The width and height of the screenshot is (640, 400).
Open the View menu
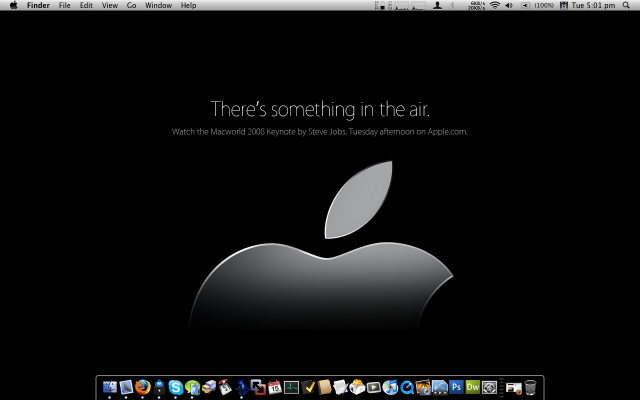pyautogui.click(x=110, y=5)
